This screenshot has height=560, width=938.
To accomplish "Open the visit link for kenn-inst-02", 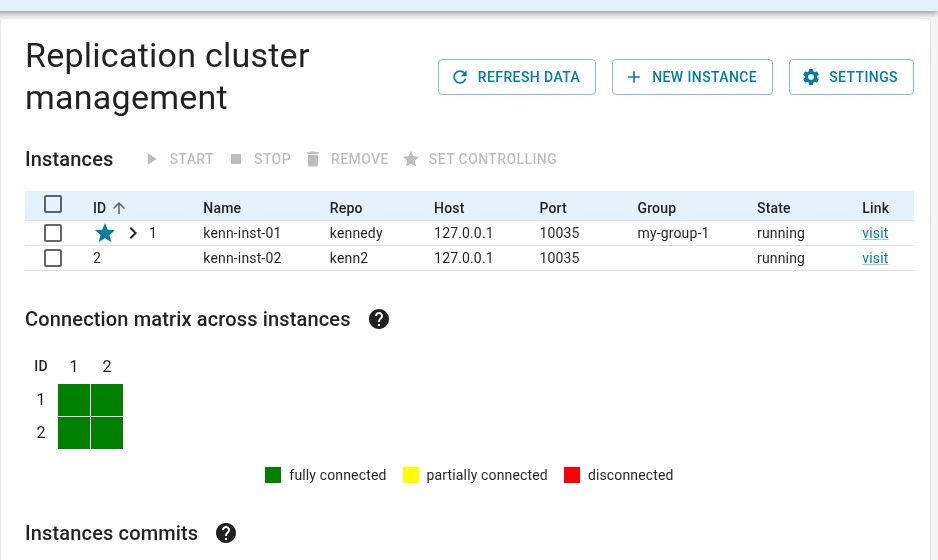I will point(875,258).
